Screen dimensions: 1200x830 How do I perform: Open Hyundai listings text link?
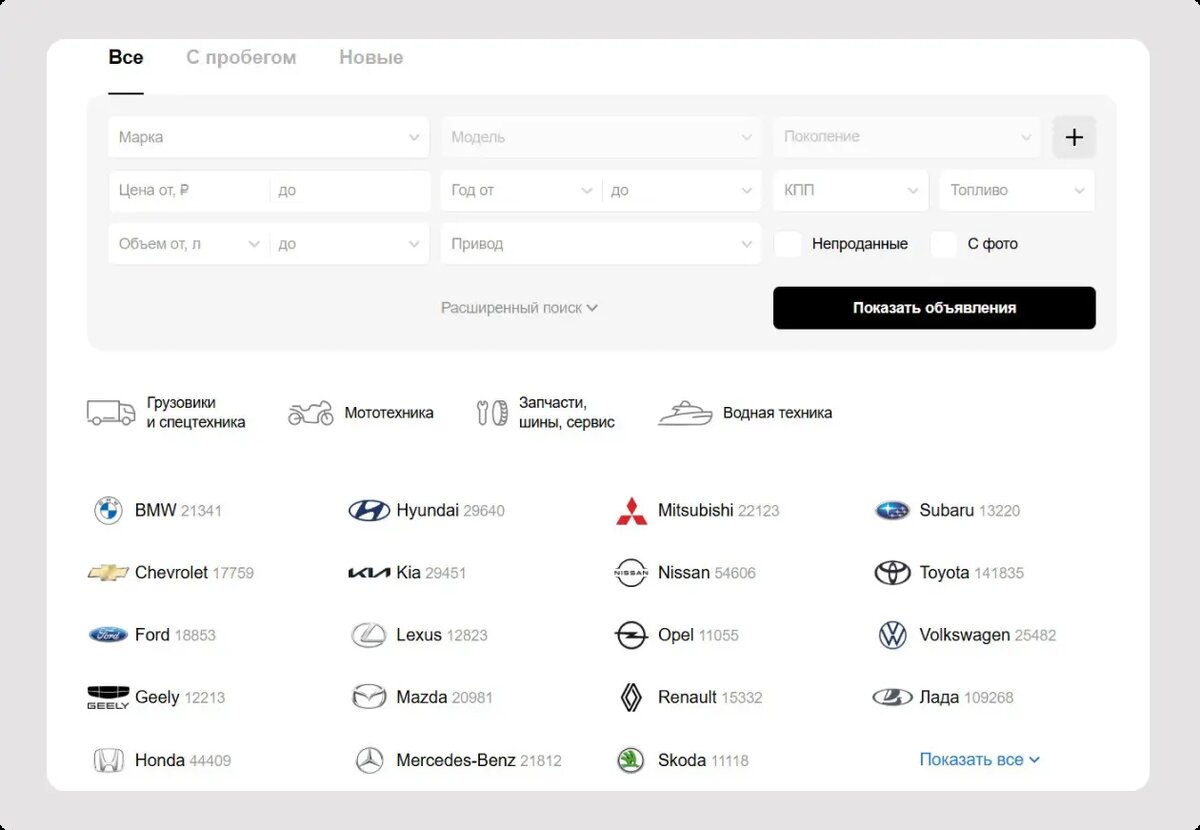[428, 511]
